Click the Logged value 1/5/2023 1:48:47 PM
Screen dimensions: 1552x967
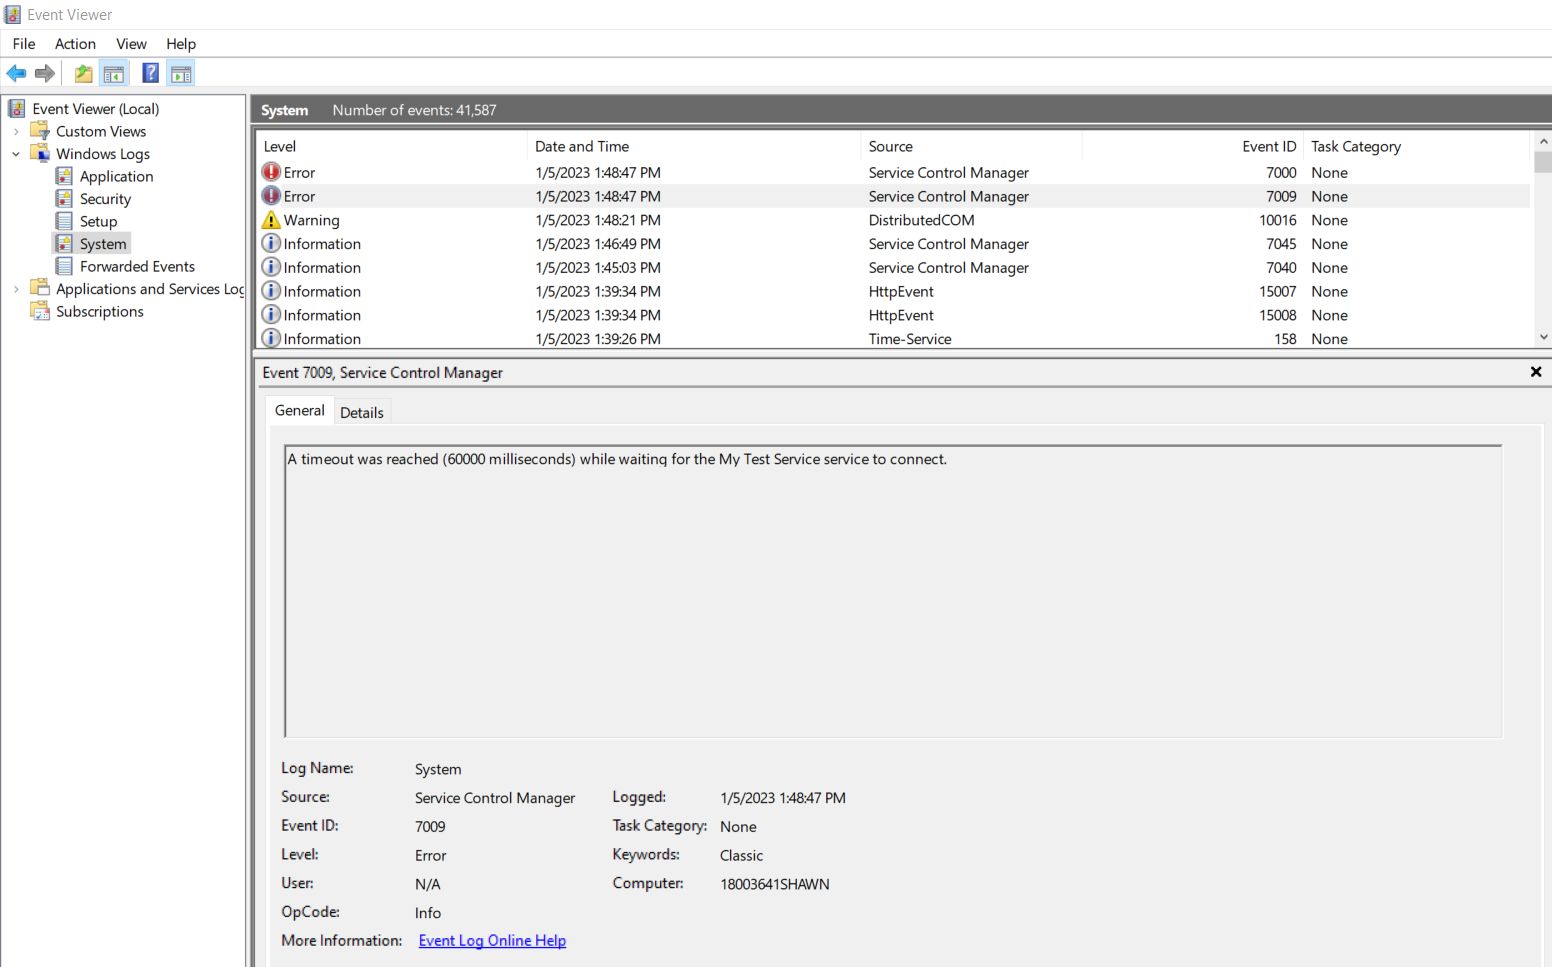pyautogui.click(x=783, y=798)
